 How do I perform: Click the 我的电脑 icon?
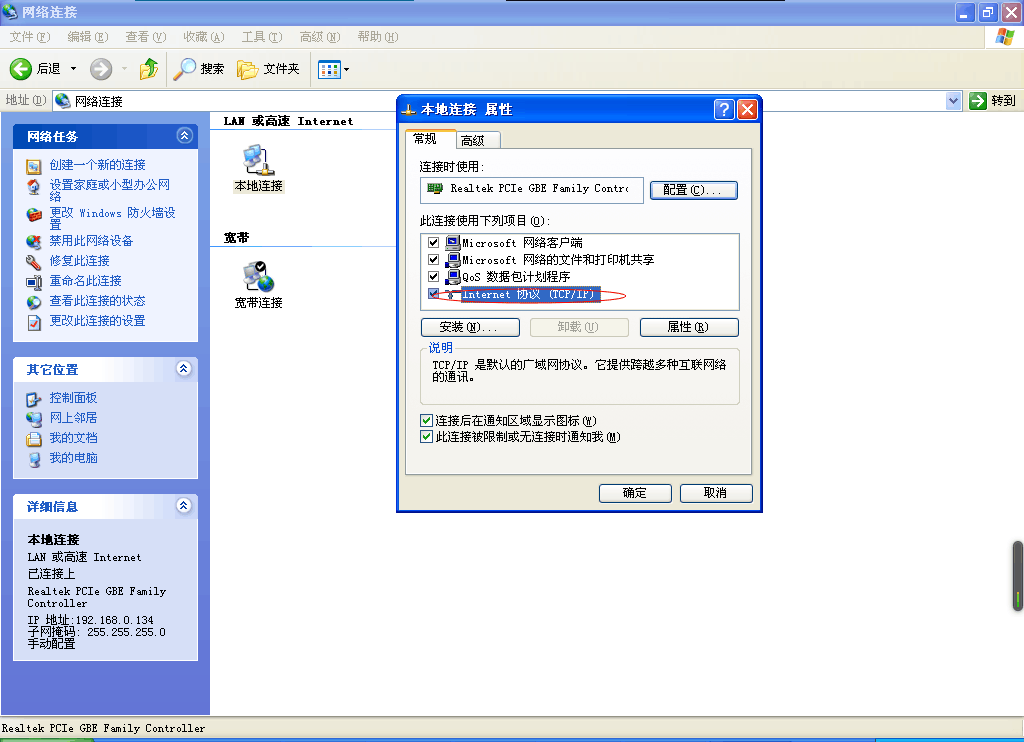pos(34,459)
